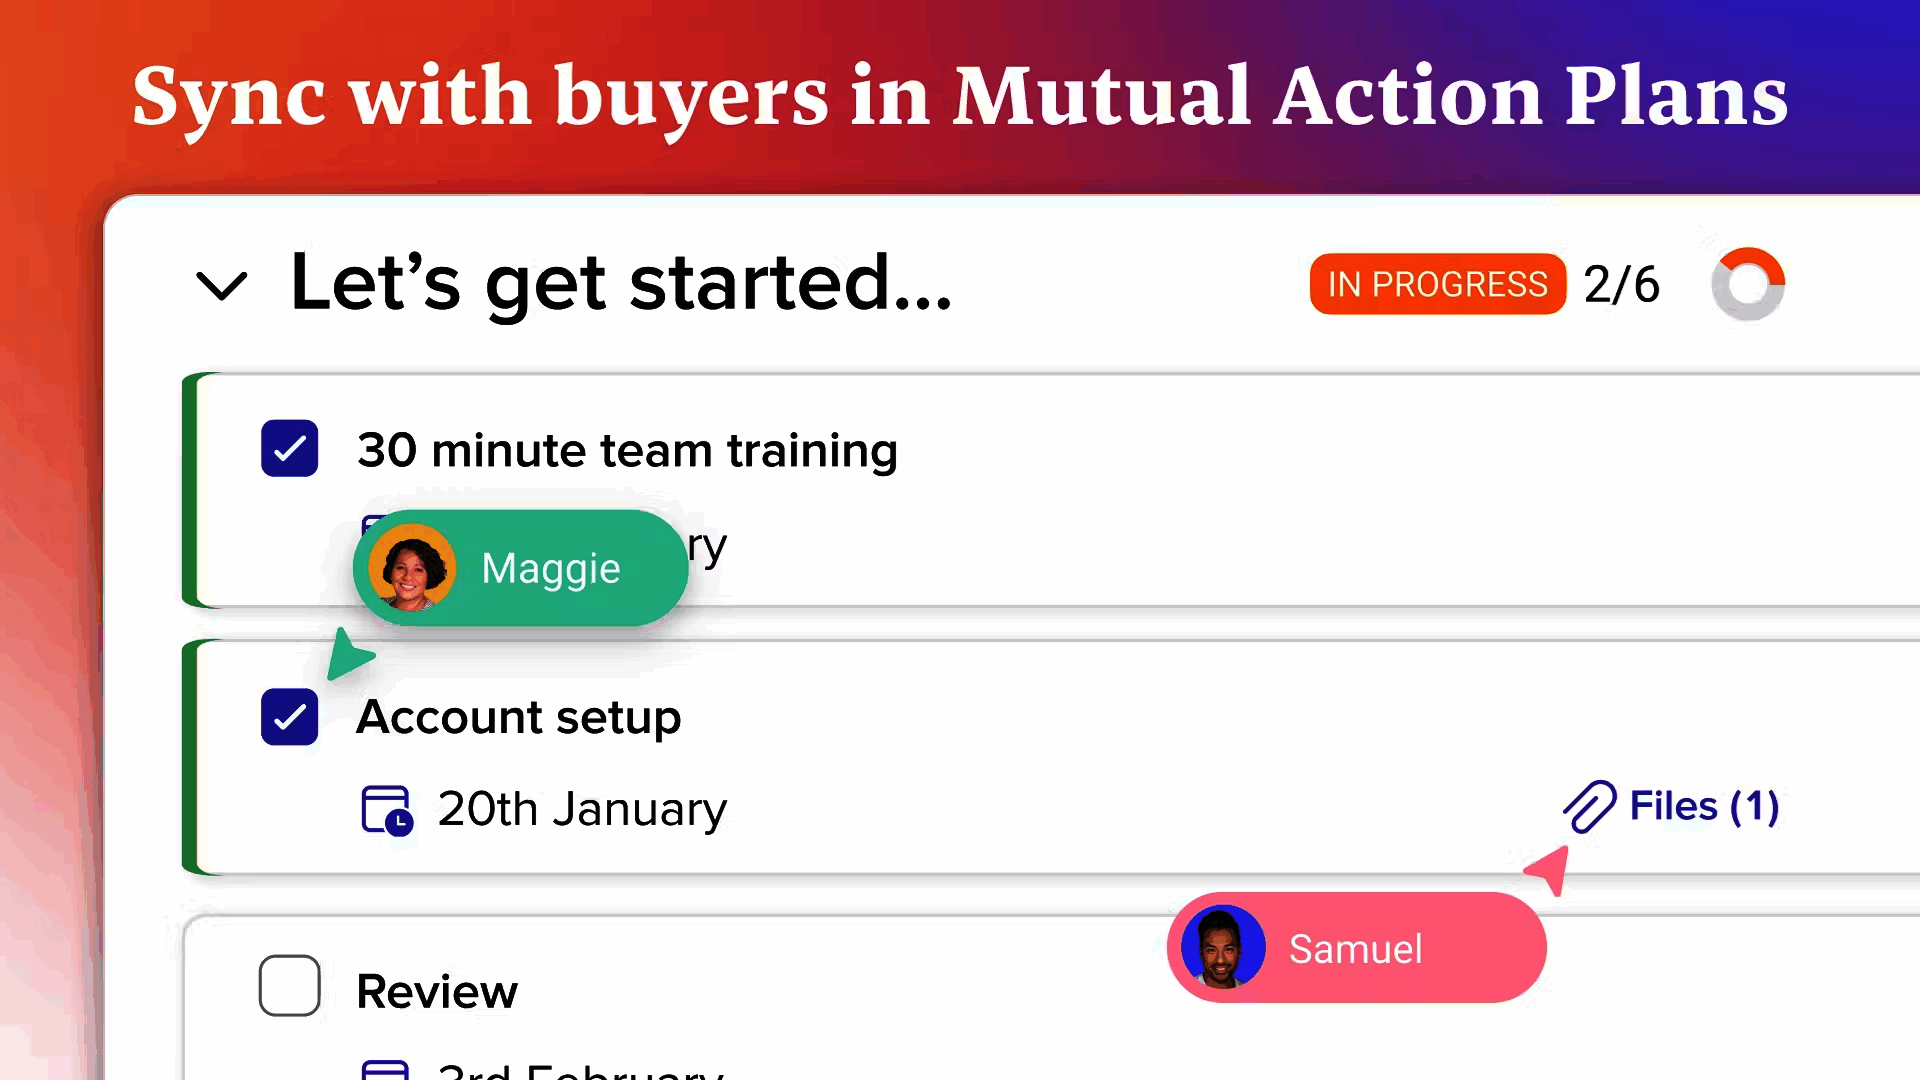
Task: Click the calendar icon beside 20th January
Action: [x=387, y=810]
